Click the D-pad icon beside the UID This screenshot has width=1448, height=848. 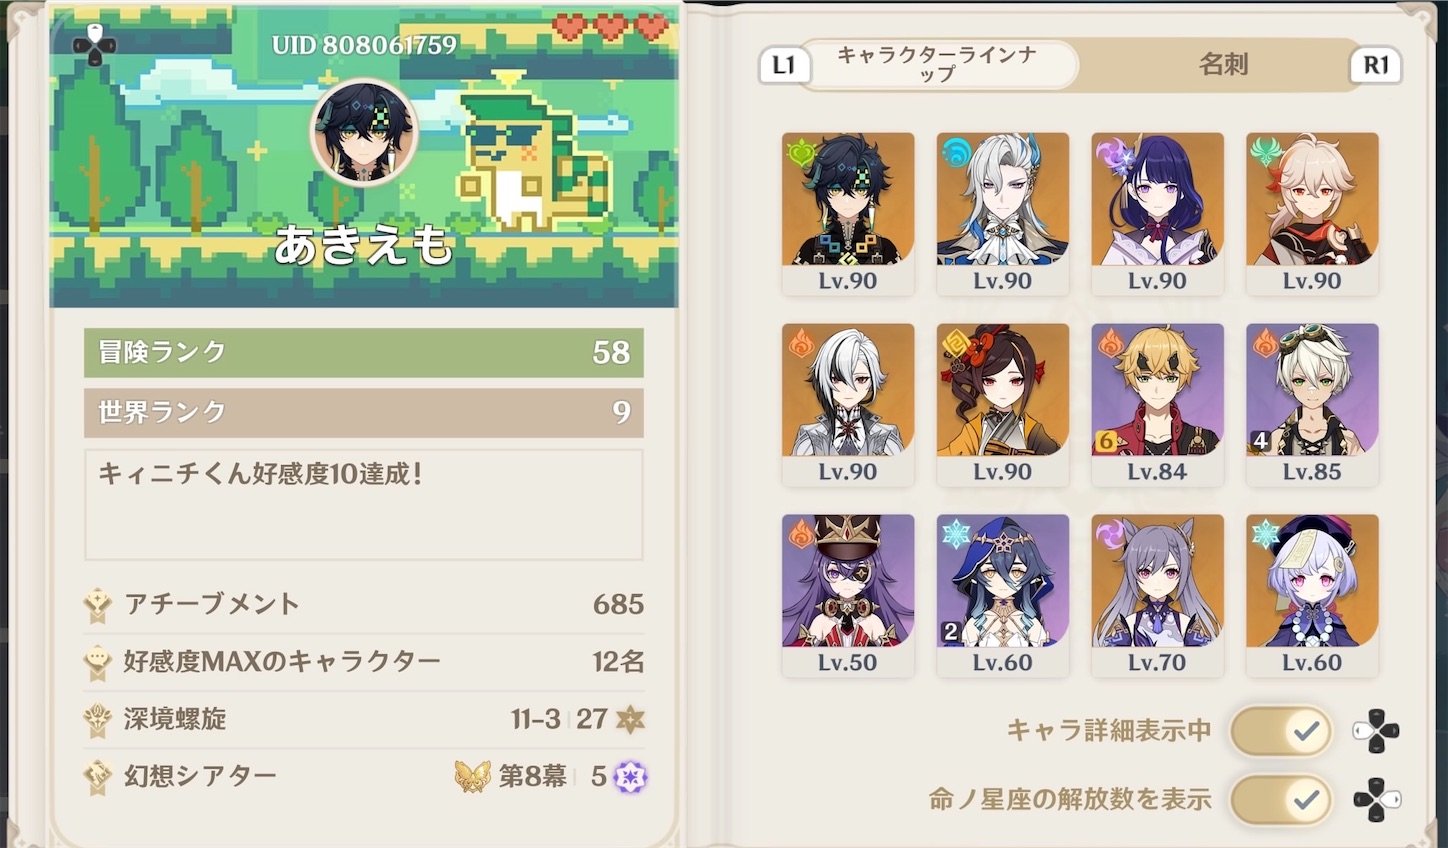[94, 45]
